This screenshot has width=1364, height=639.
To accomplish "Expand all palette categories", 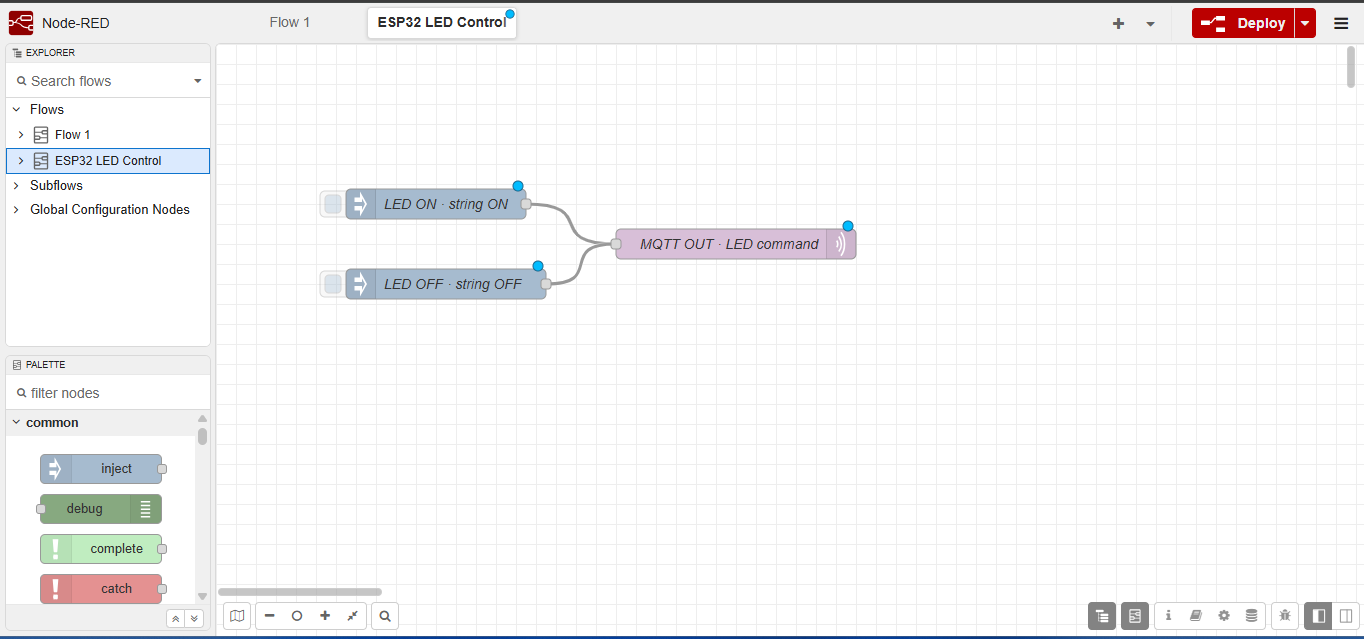I will 194,619.
